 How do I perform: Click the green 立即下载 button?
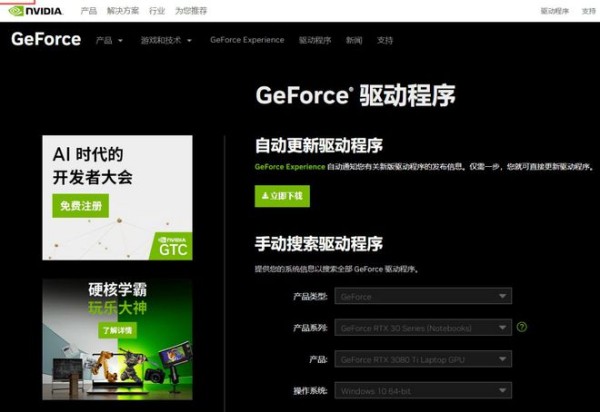(x=282, y=196)
